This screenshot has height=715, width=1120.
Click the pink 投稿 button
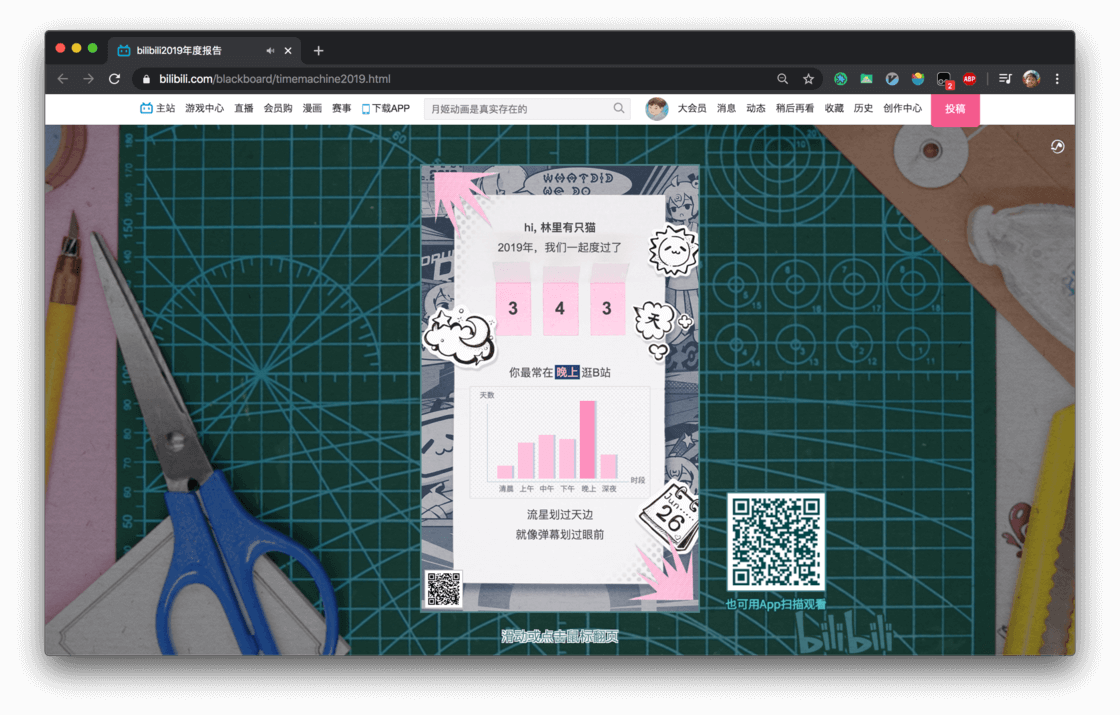[x=955, y=109]
